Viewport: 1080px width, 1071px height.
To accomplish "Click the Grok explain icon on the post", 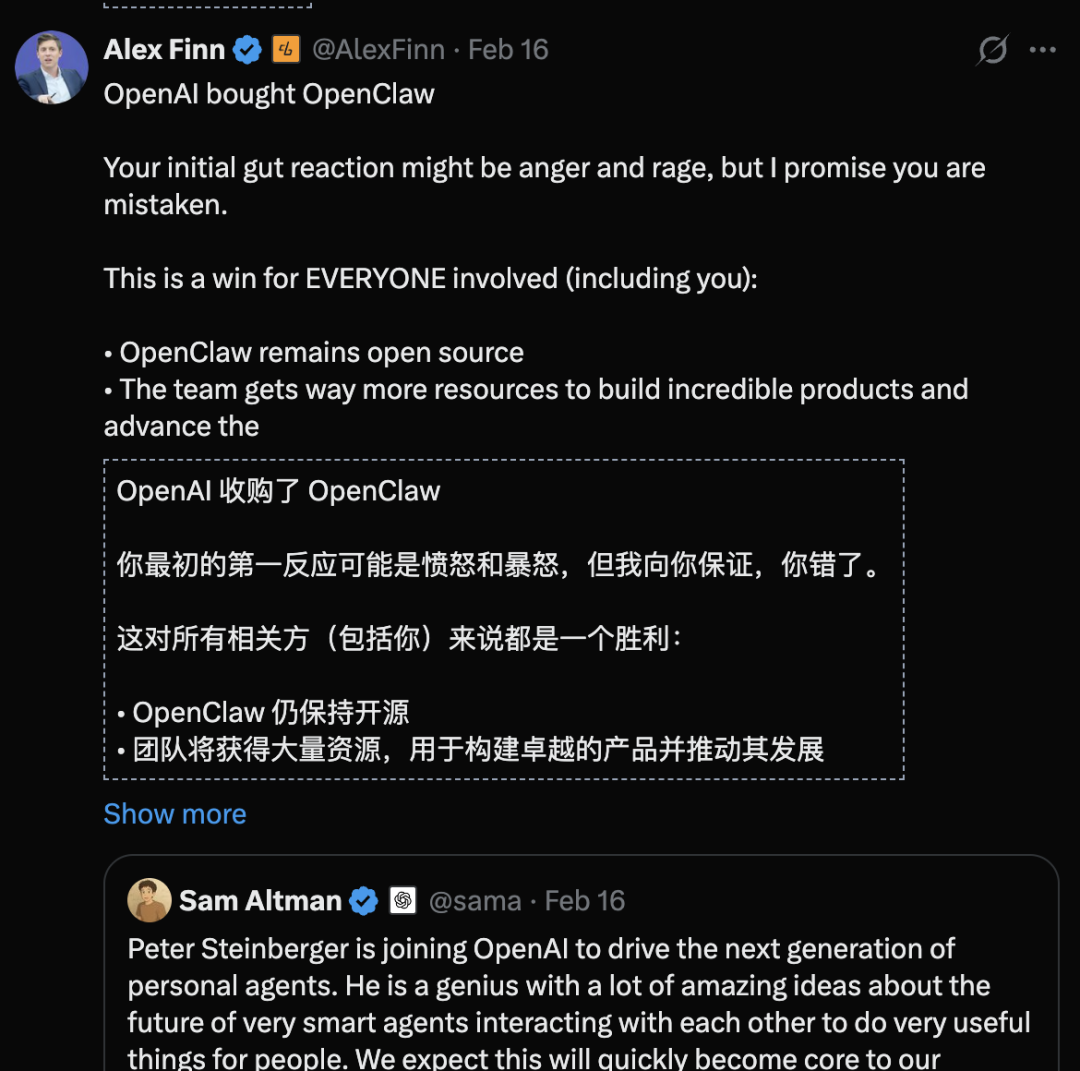I will click(992, 50).
